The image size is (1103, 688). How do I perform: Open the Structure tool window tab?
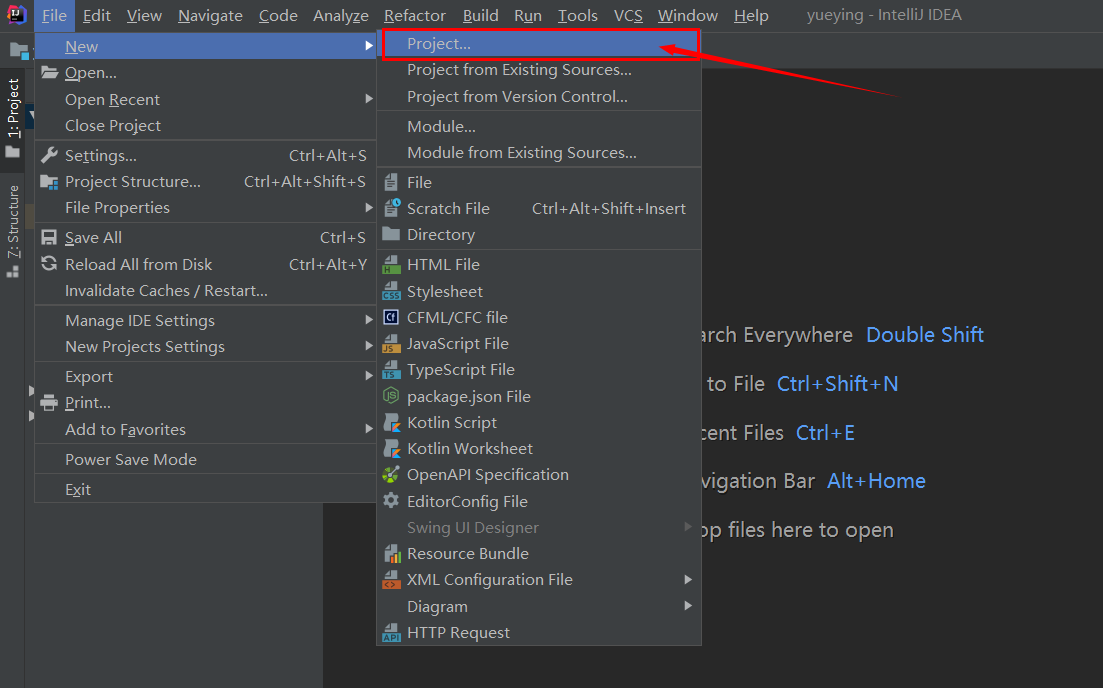coord(13,231)
